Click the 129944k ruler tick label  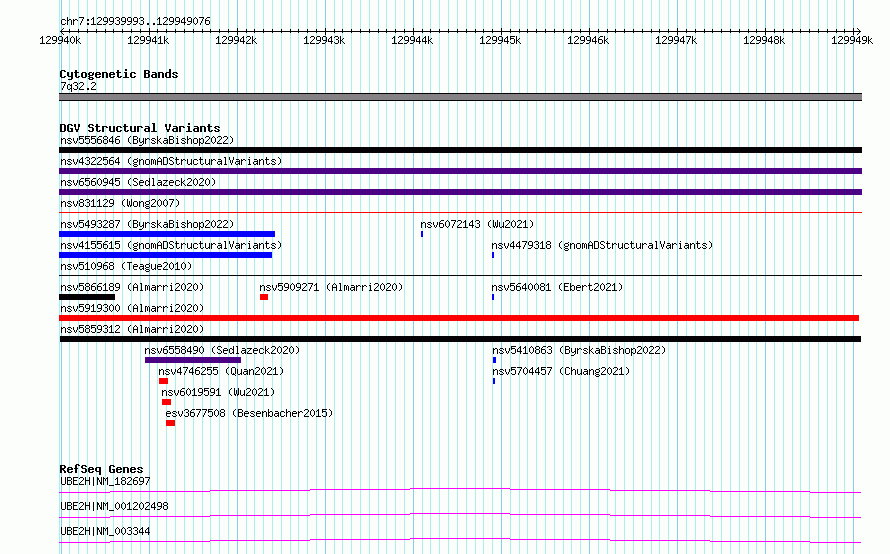(412, 40)
